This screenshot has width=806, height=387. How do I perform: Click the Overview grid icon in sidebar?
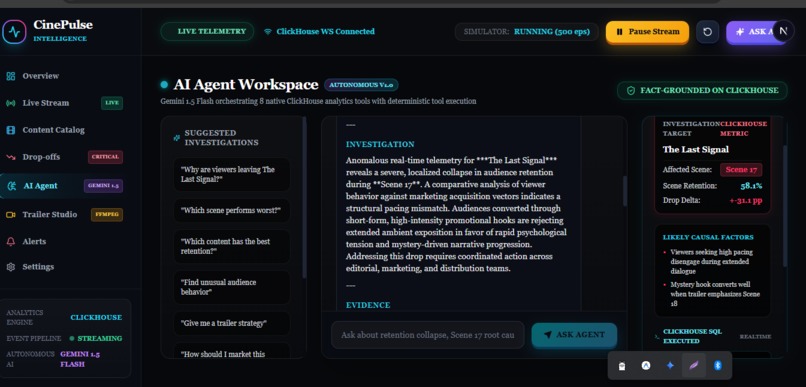click(10, 76)
